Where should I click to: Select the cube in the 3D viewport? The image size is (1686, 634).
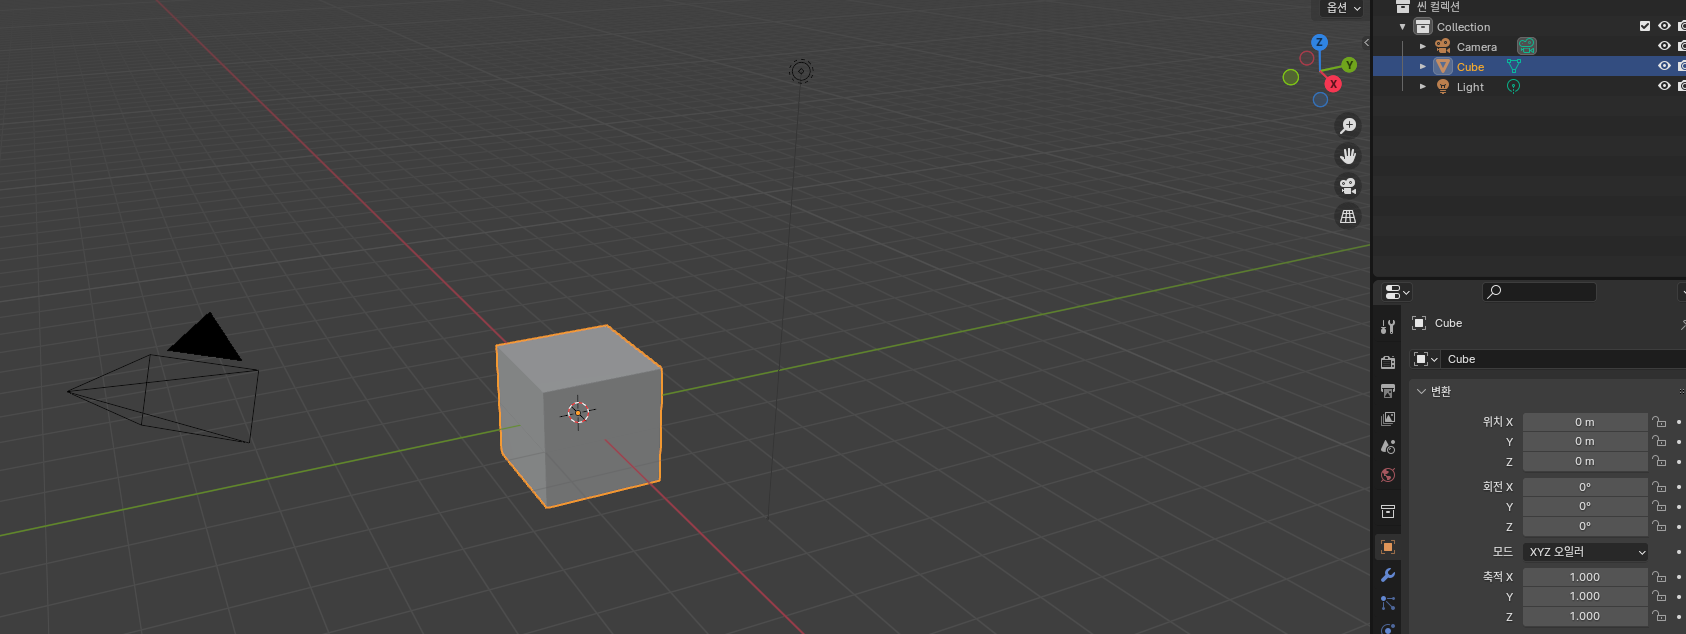[x=580, y=416]
